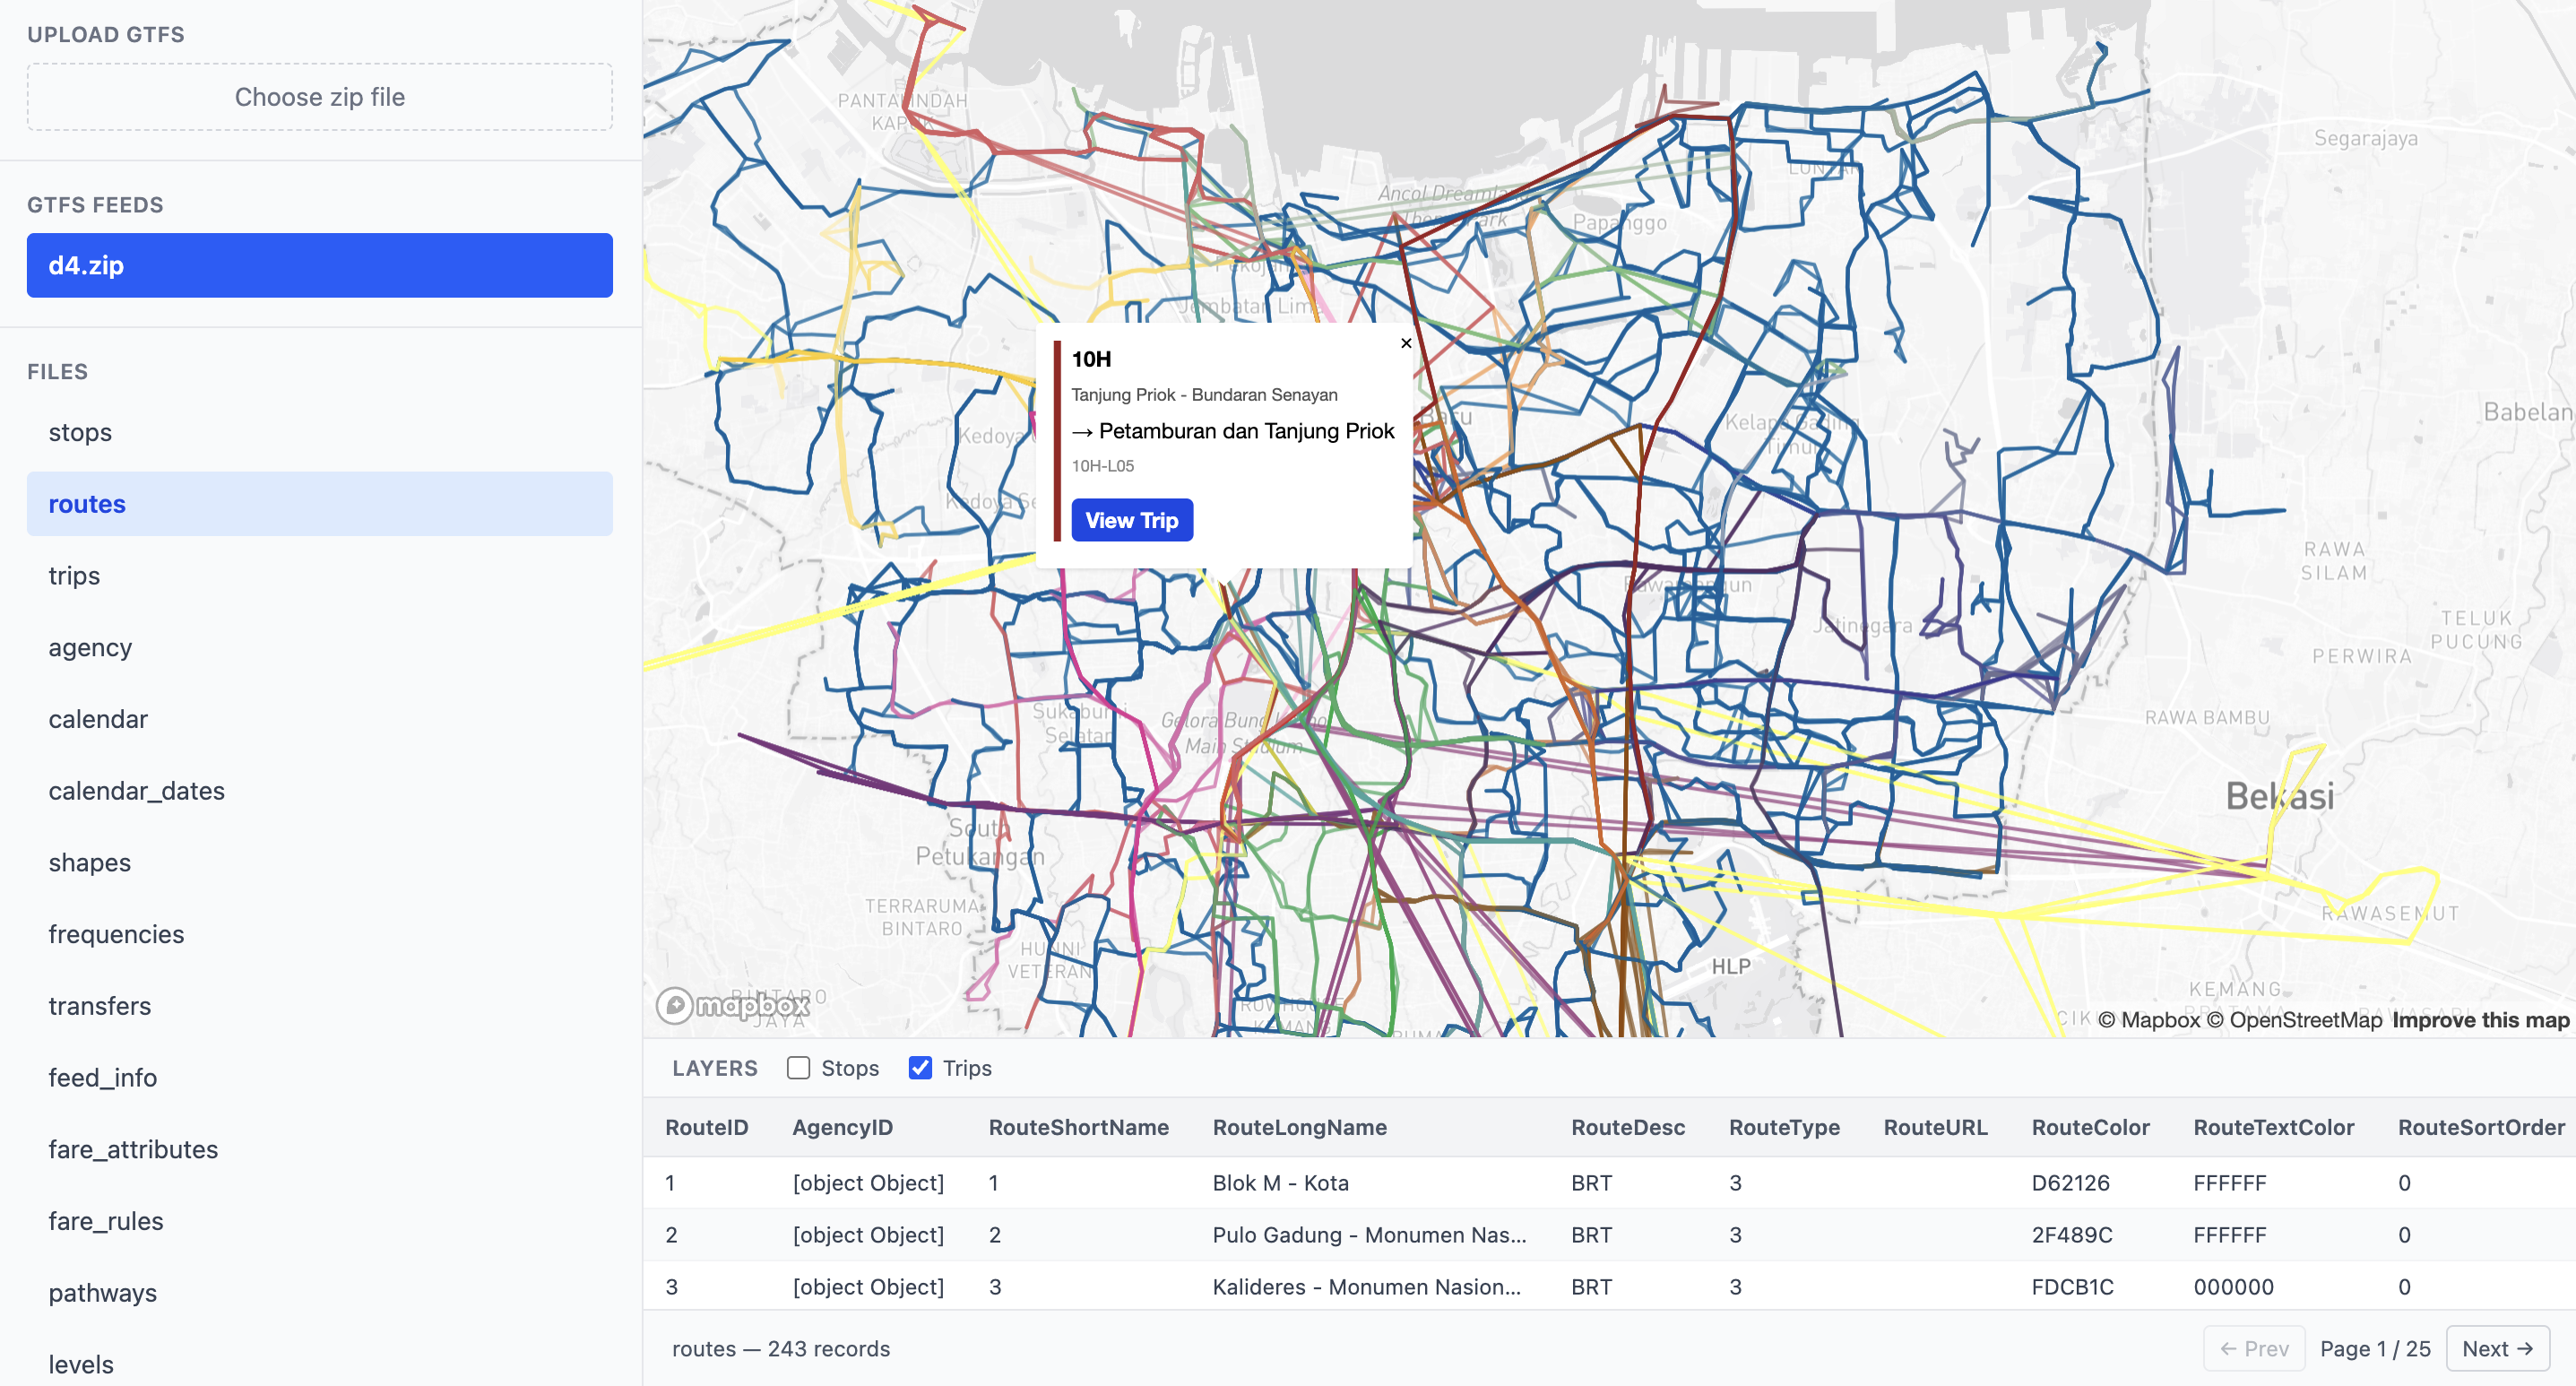Disable the Trips layer checkbox

[920, 1068]
